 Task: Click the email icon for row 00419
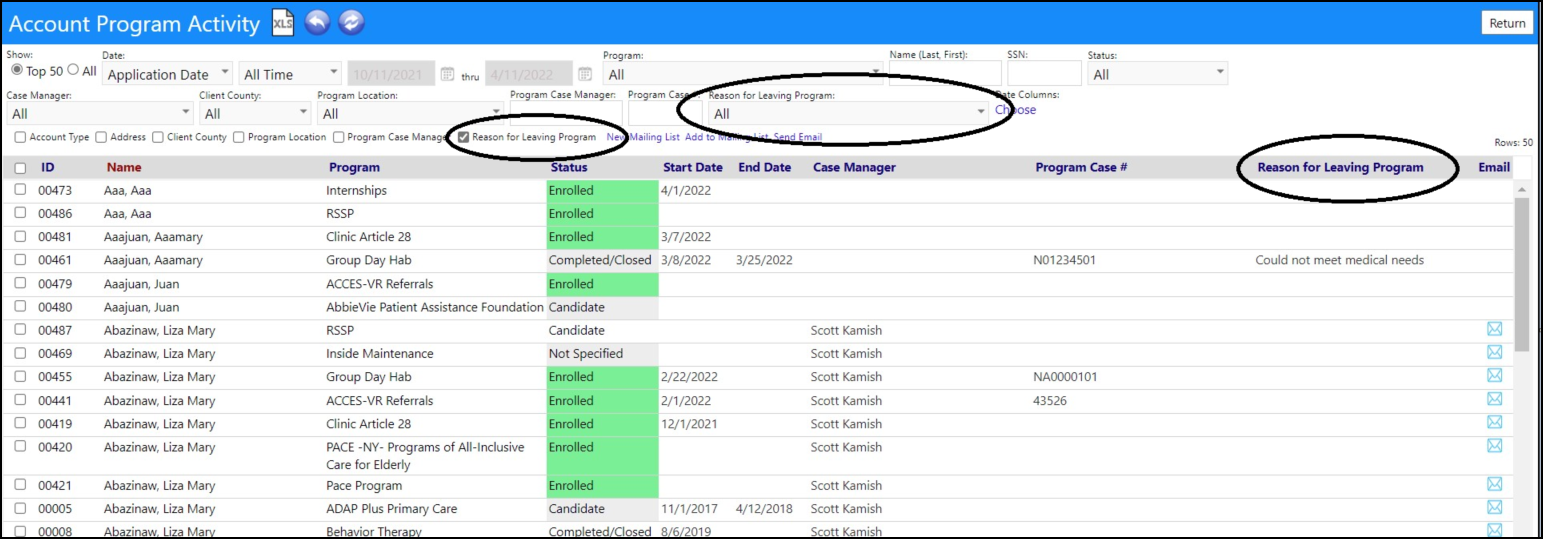coord(1495,423)
